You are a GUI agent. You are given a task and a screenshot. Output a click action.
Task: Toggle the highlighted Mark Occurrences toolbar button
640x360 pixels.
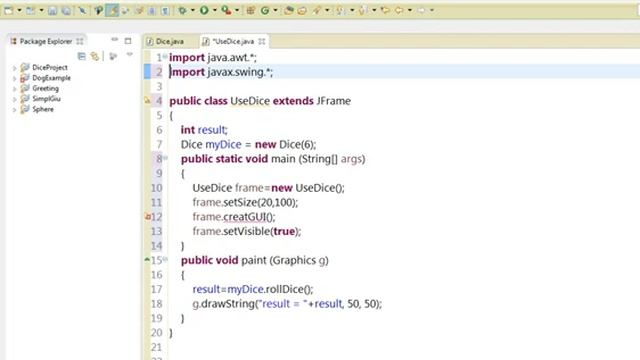click(112, 10)
